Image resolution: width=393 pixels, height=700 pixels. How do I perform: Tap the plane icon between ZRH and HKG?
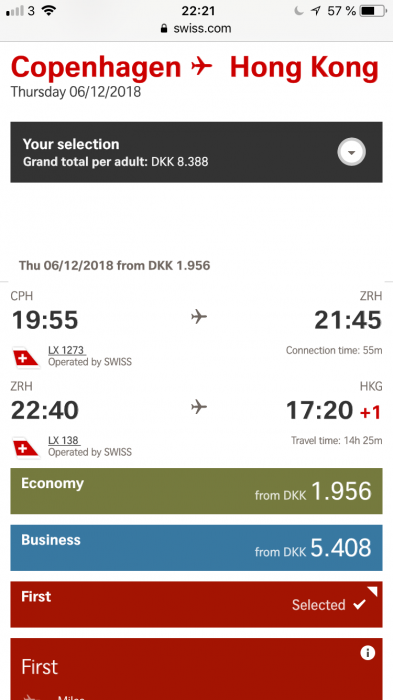click(x=199, y=407)
